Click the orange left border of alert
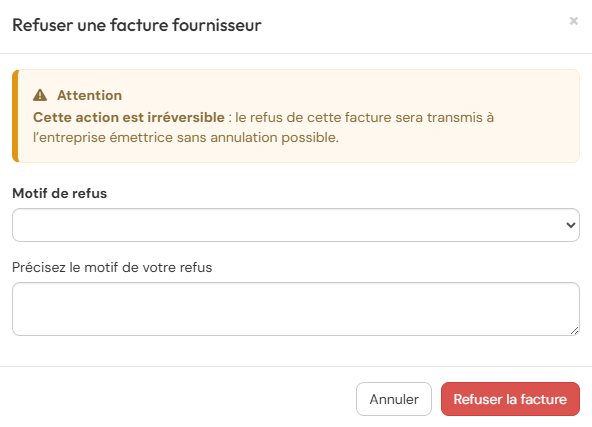Viewport: 592px width, 427px height. pos(15,116)
